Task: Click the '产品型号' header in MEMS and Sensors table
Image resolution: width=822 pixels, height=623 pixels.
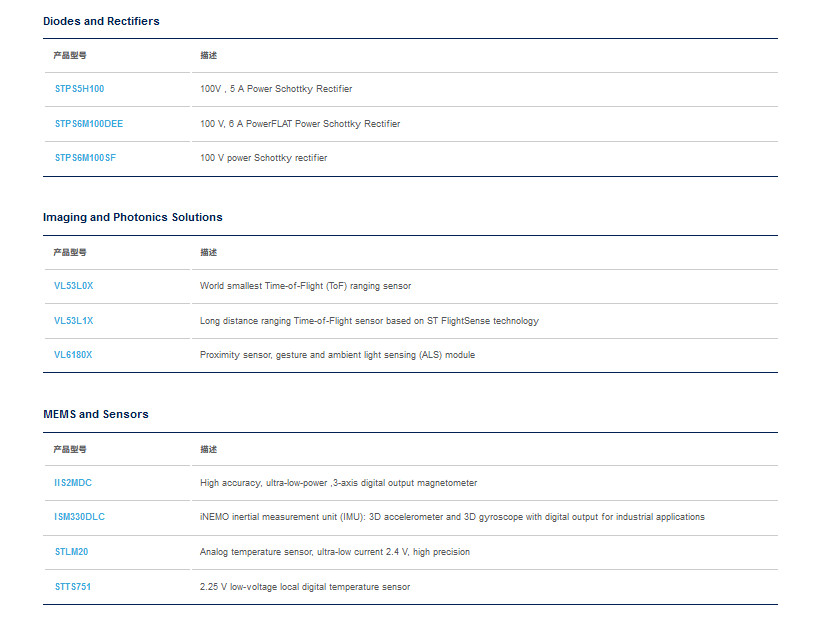Action: 70,449
